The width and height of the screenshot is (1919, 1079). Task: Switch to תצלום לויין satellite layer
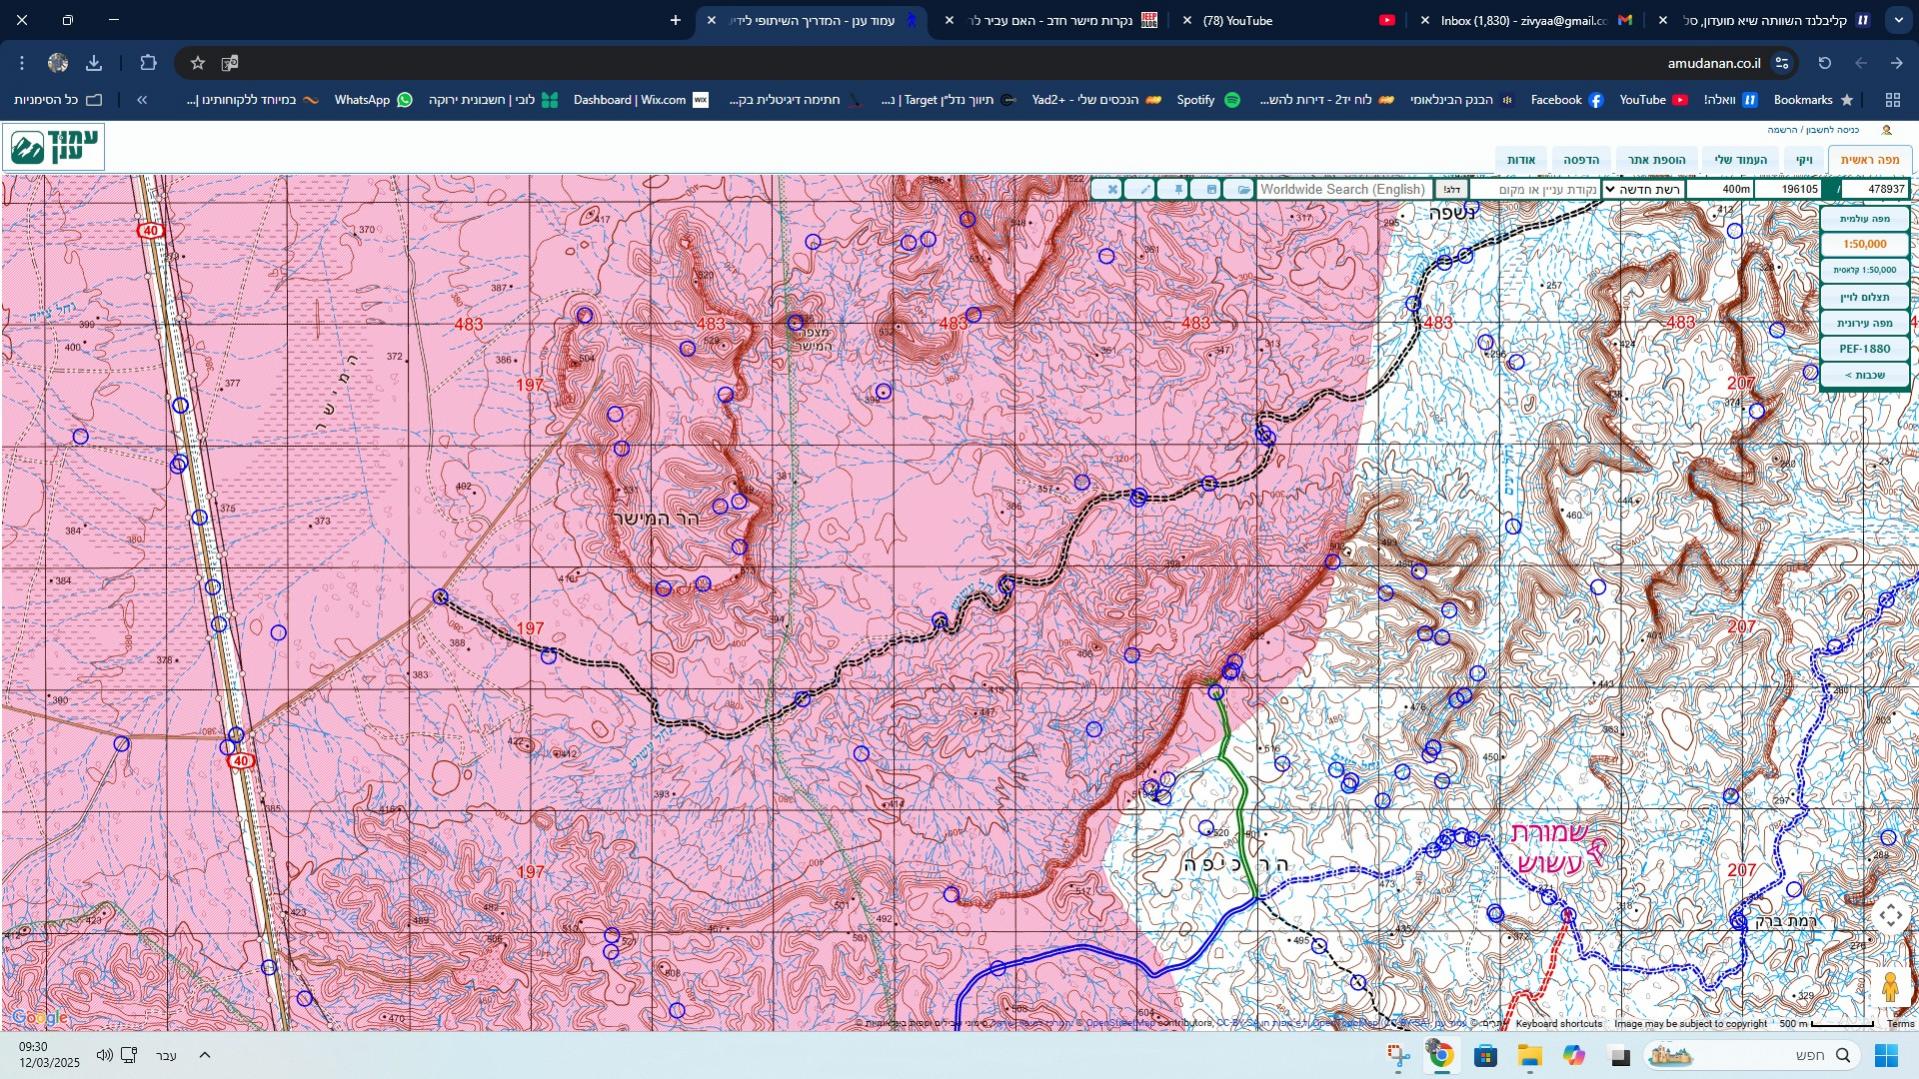[1864, 297]
